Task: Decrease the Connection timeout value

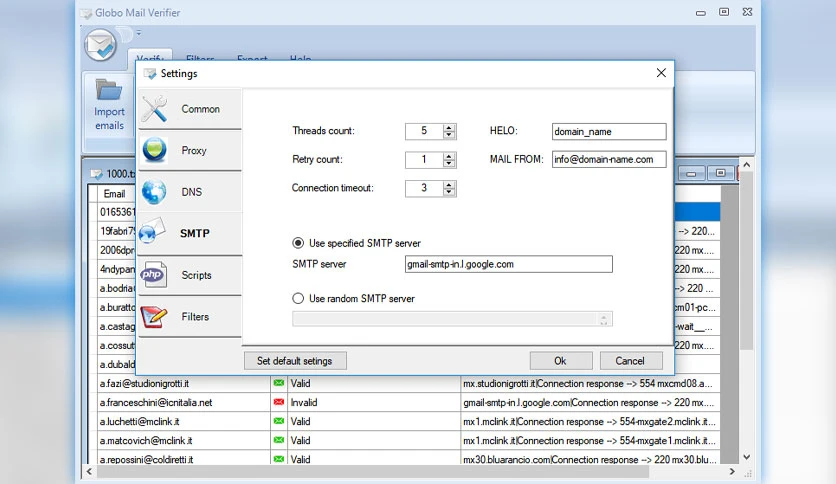Action: pos(449,192)
